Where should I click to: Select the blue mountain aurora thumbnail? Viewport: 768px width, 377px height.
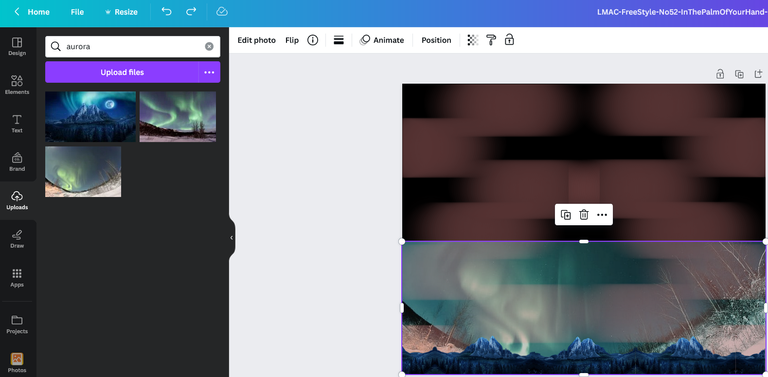(x=91, y=117)
